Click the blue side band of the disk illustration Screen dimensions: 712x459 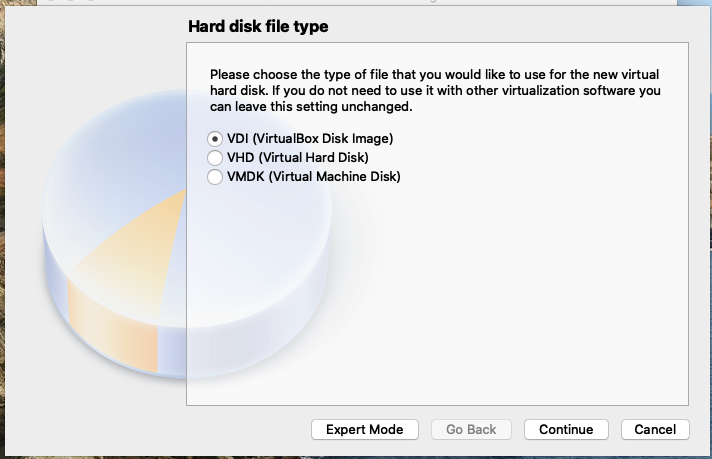(x=172, y=350)
